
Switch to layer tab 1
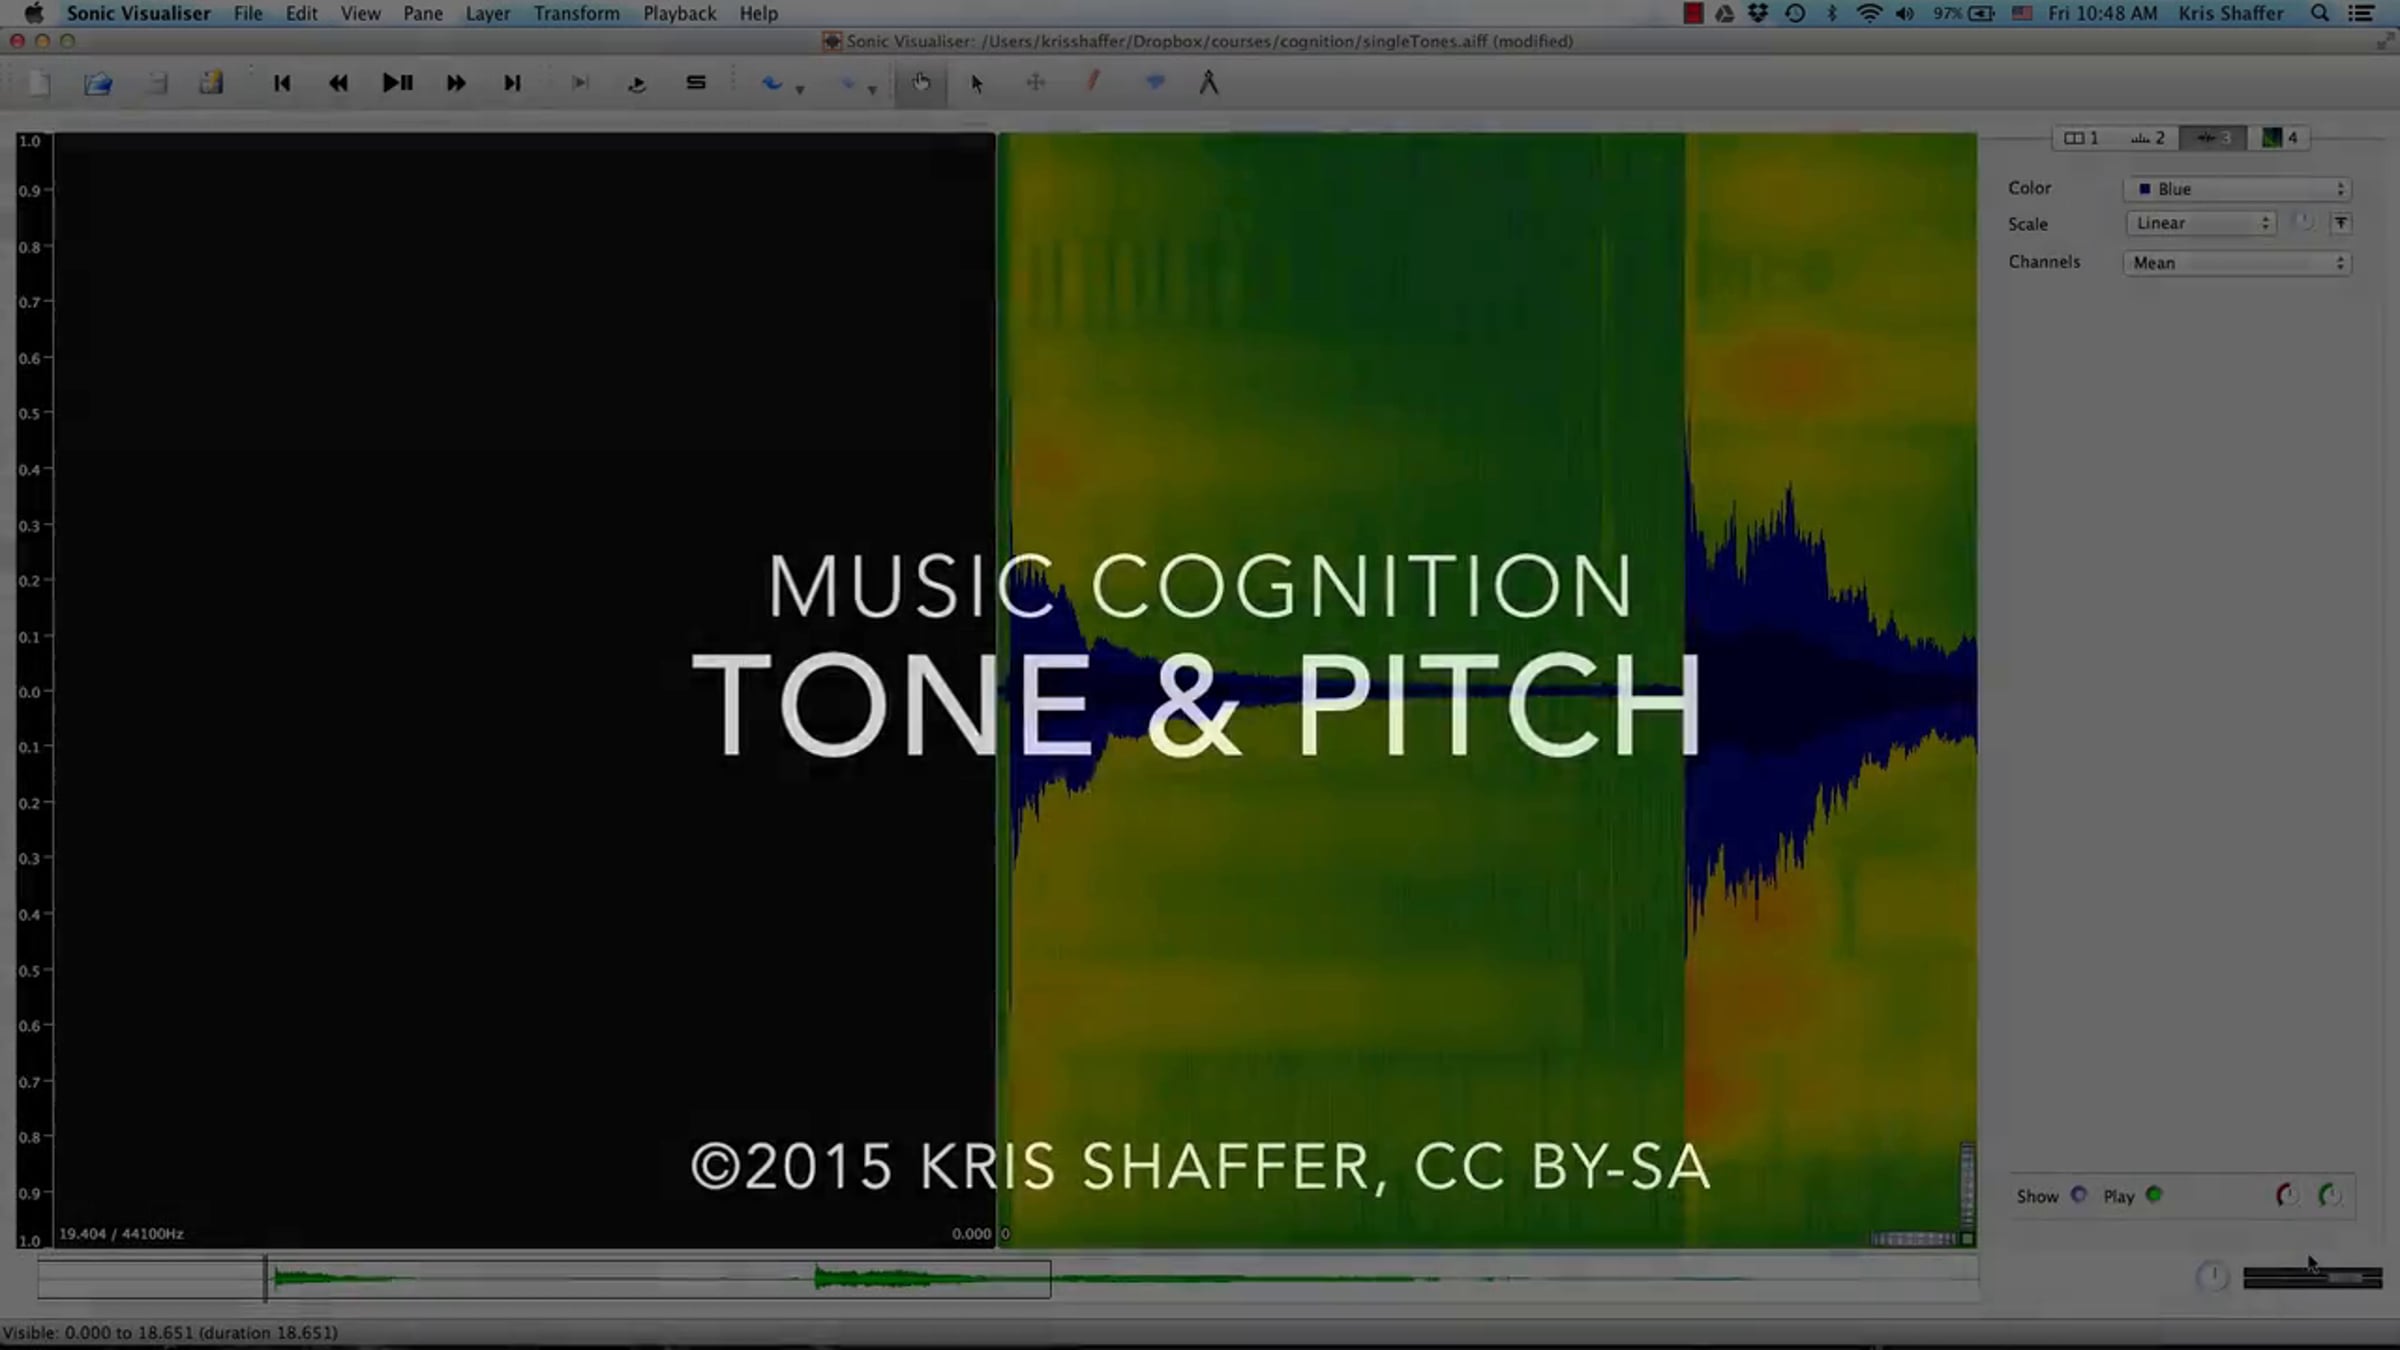pyautogui.click(x=2082, y=138)
